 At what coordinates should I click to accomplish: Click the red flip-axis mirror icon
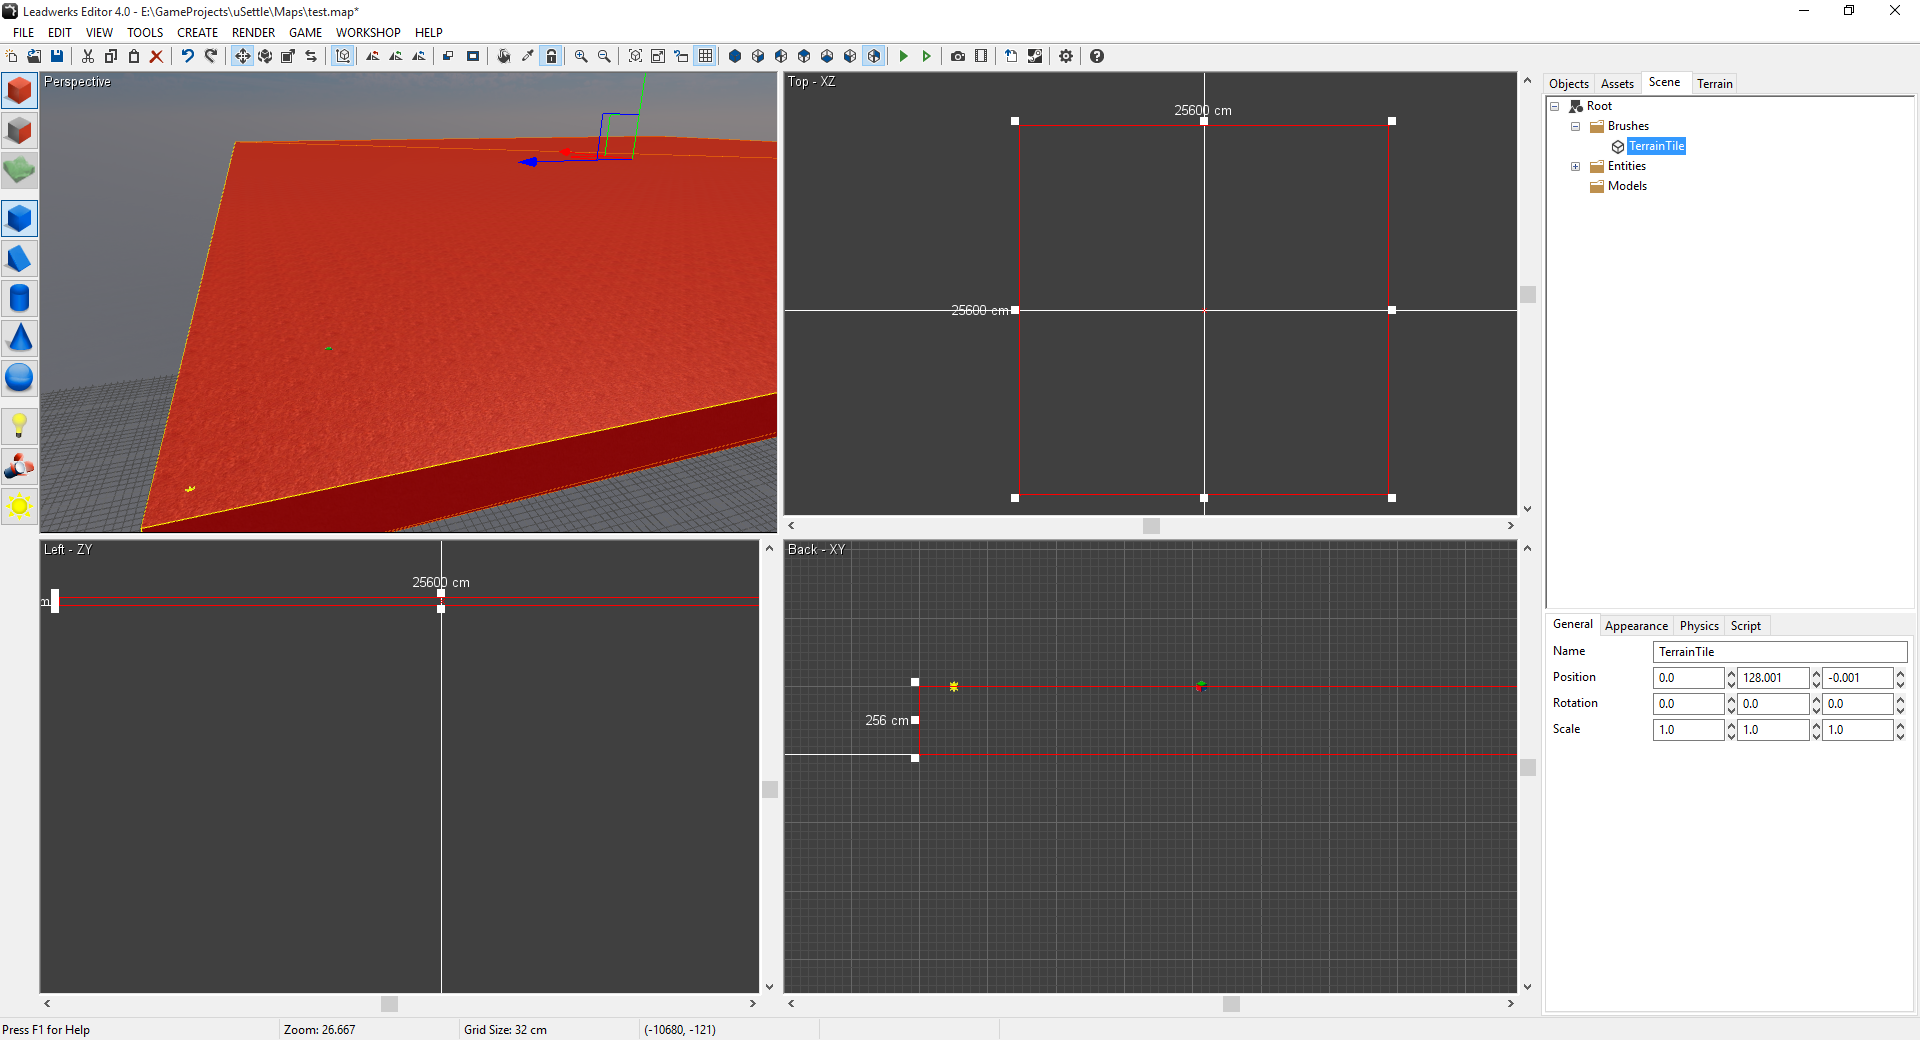[373, 56]
